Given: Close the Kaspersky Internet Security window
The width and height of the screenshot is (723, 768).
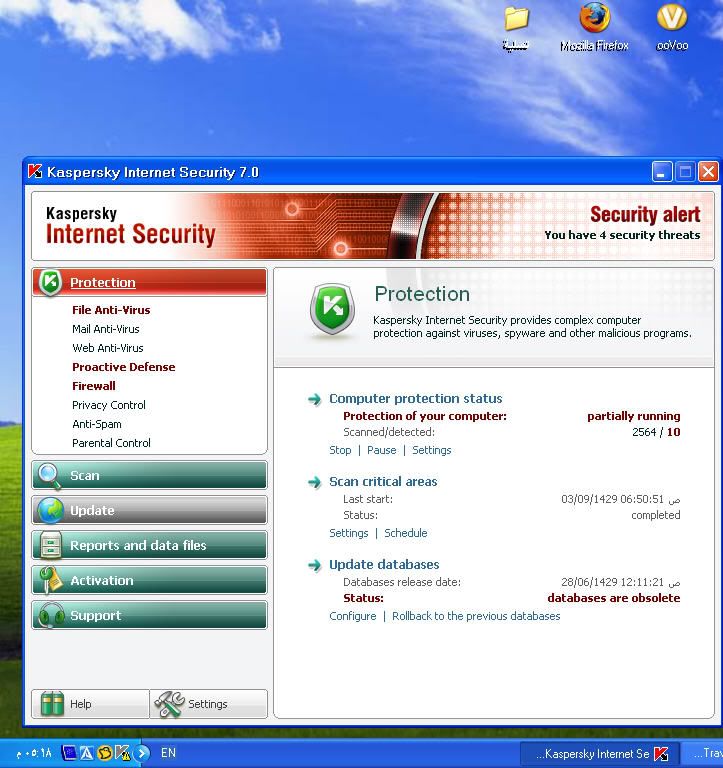Looking at the screenshot, I should 708,172.
